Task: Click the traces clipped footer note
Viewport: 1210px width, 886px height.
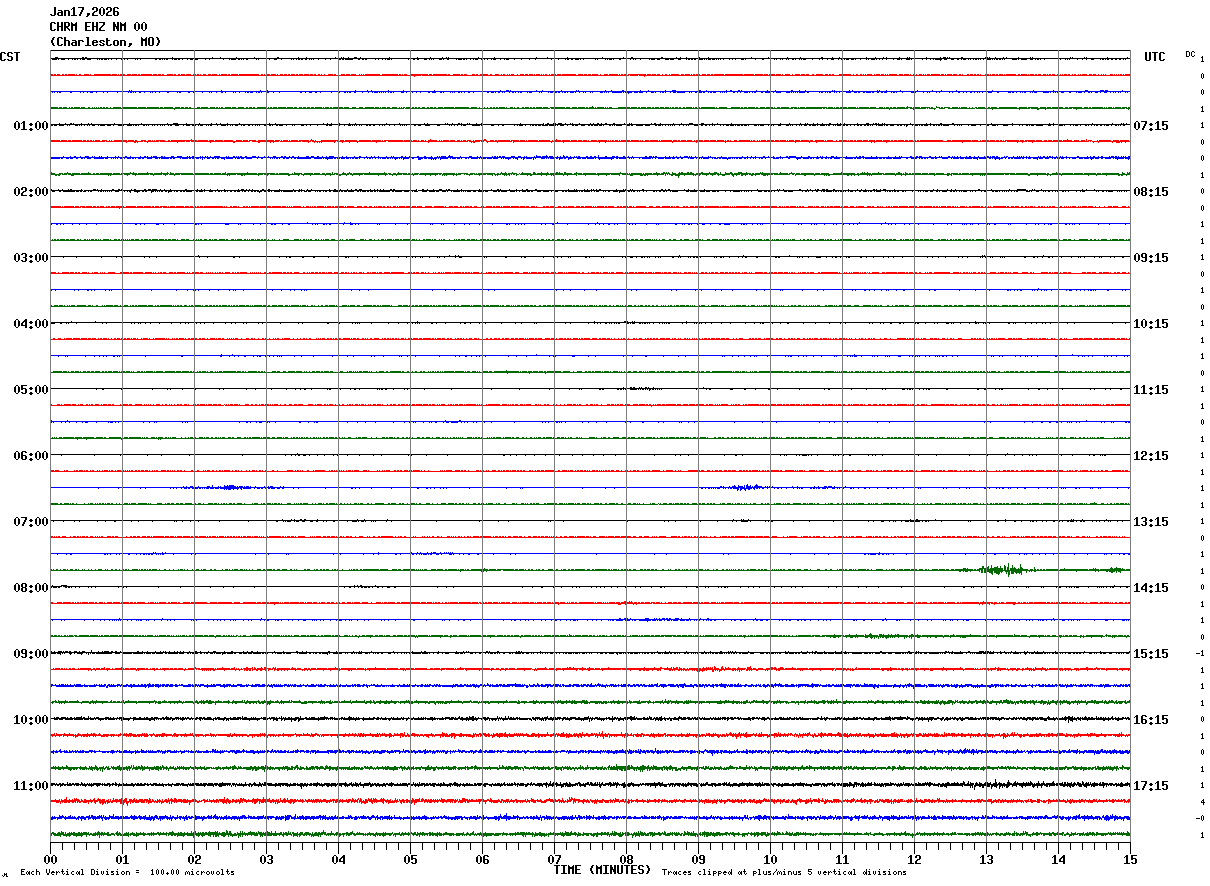Action: [784, 873]
